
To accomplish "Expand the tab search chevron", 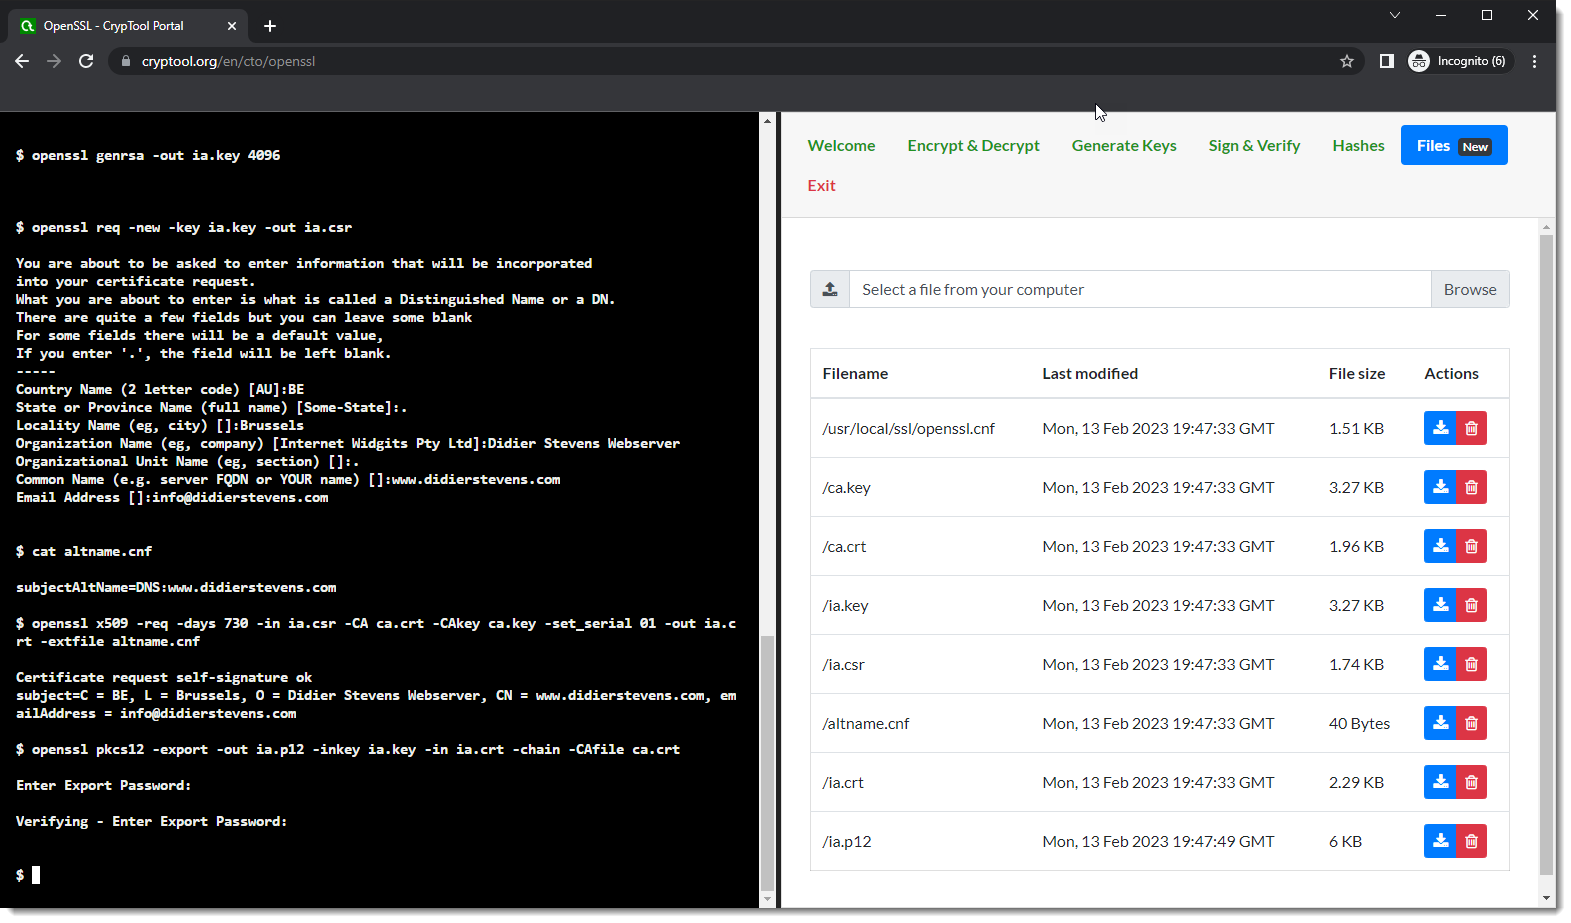I will pyautogui.click(x=1394, y=15).
